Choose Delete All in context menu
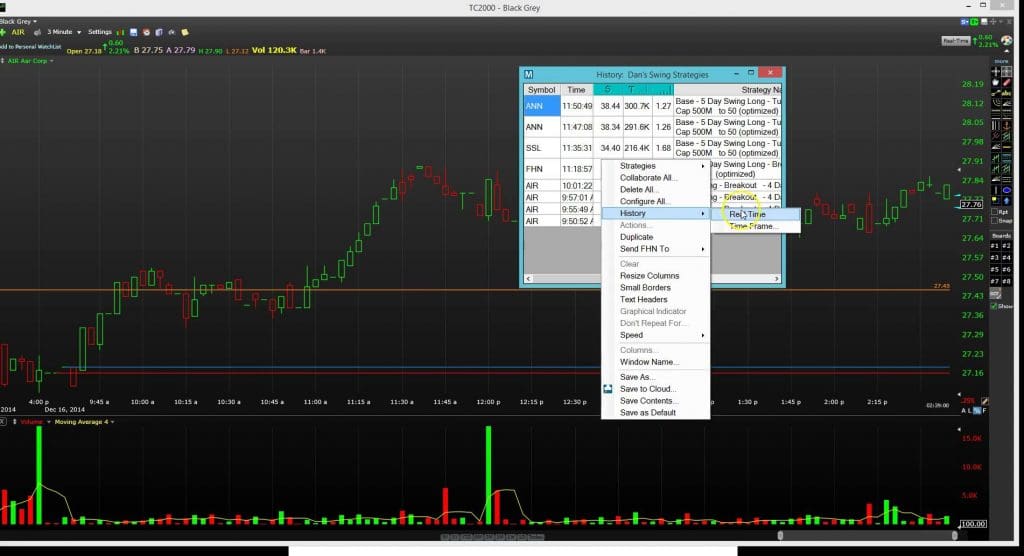 click(x=656, y=189)
